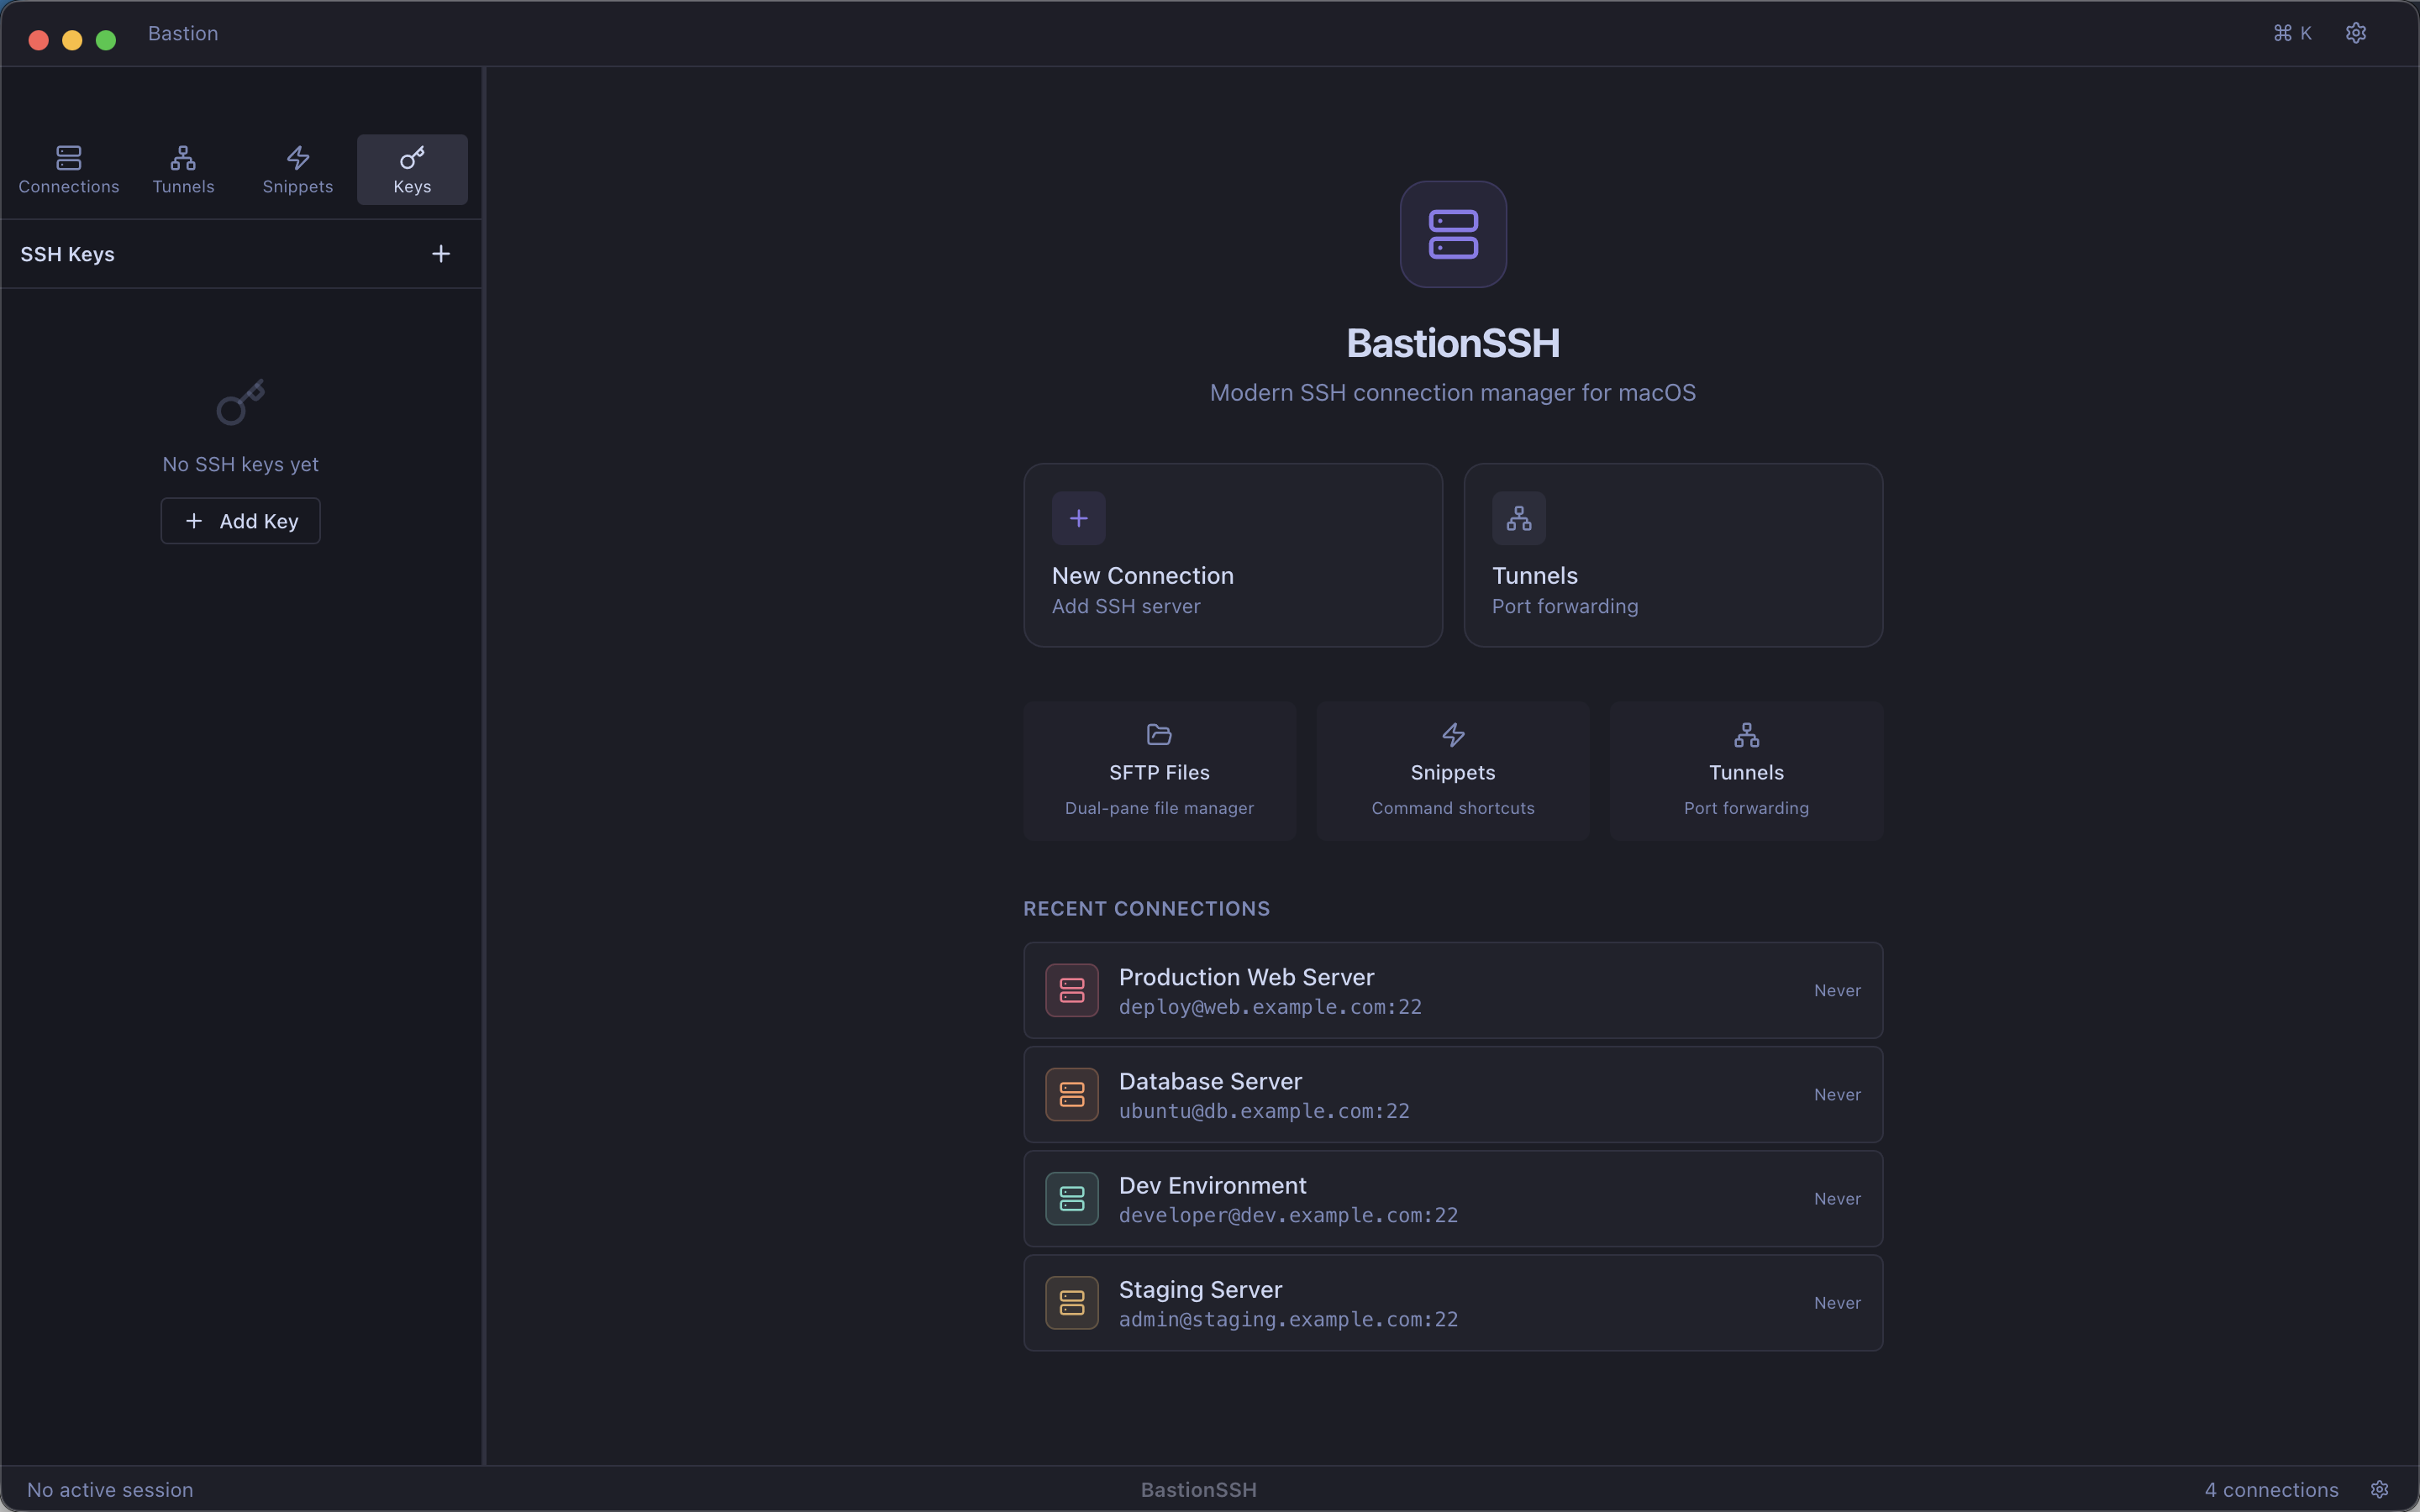Open the Connections panel in the sidebar
2420x1512 pixels.
click(x=68, y=168)
